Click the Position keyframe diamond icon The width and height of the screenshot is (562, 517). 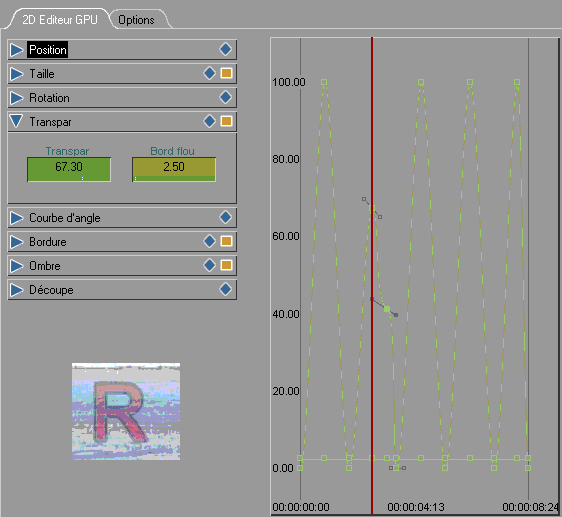[225, 49]
